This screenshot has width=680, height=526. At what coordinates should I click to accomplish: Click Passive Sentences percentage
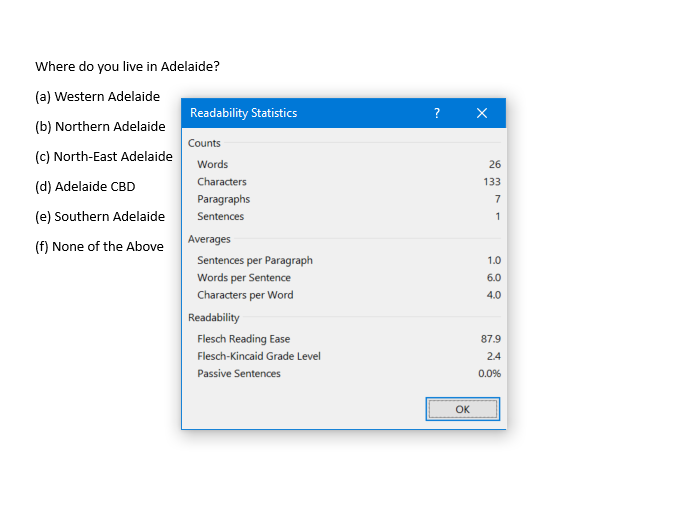490,373
